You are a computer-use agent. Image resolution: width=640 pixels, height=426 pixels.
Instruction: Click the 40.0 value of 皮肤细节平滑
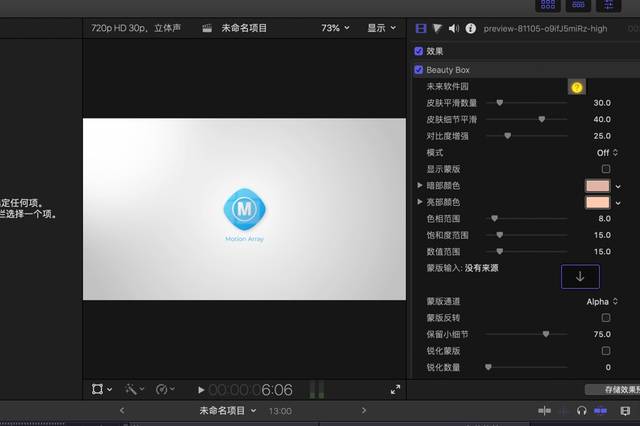click(602, 119)
